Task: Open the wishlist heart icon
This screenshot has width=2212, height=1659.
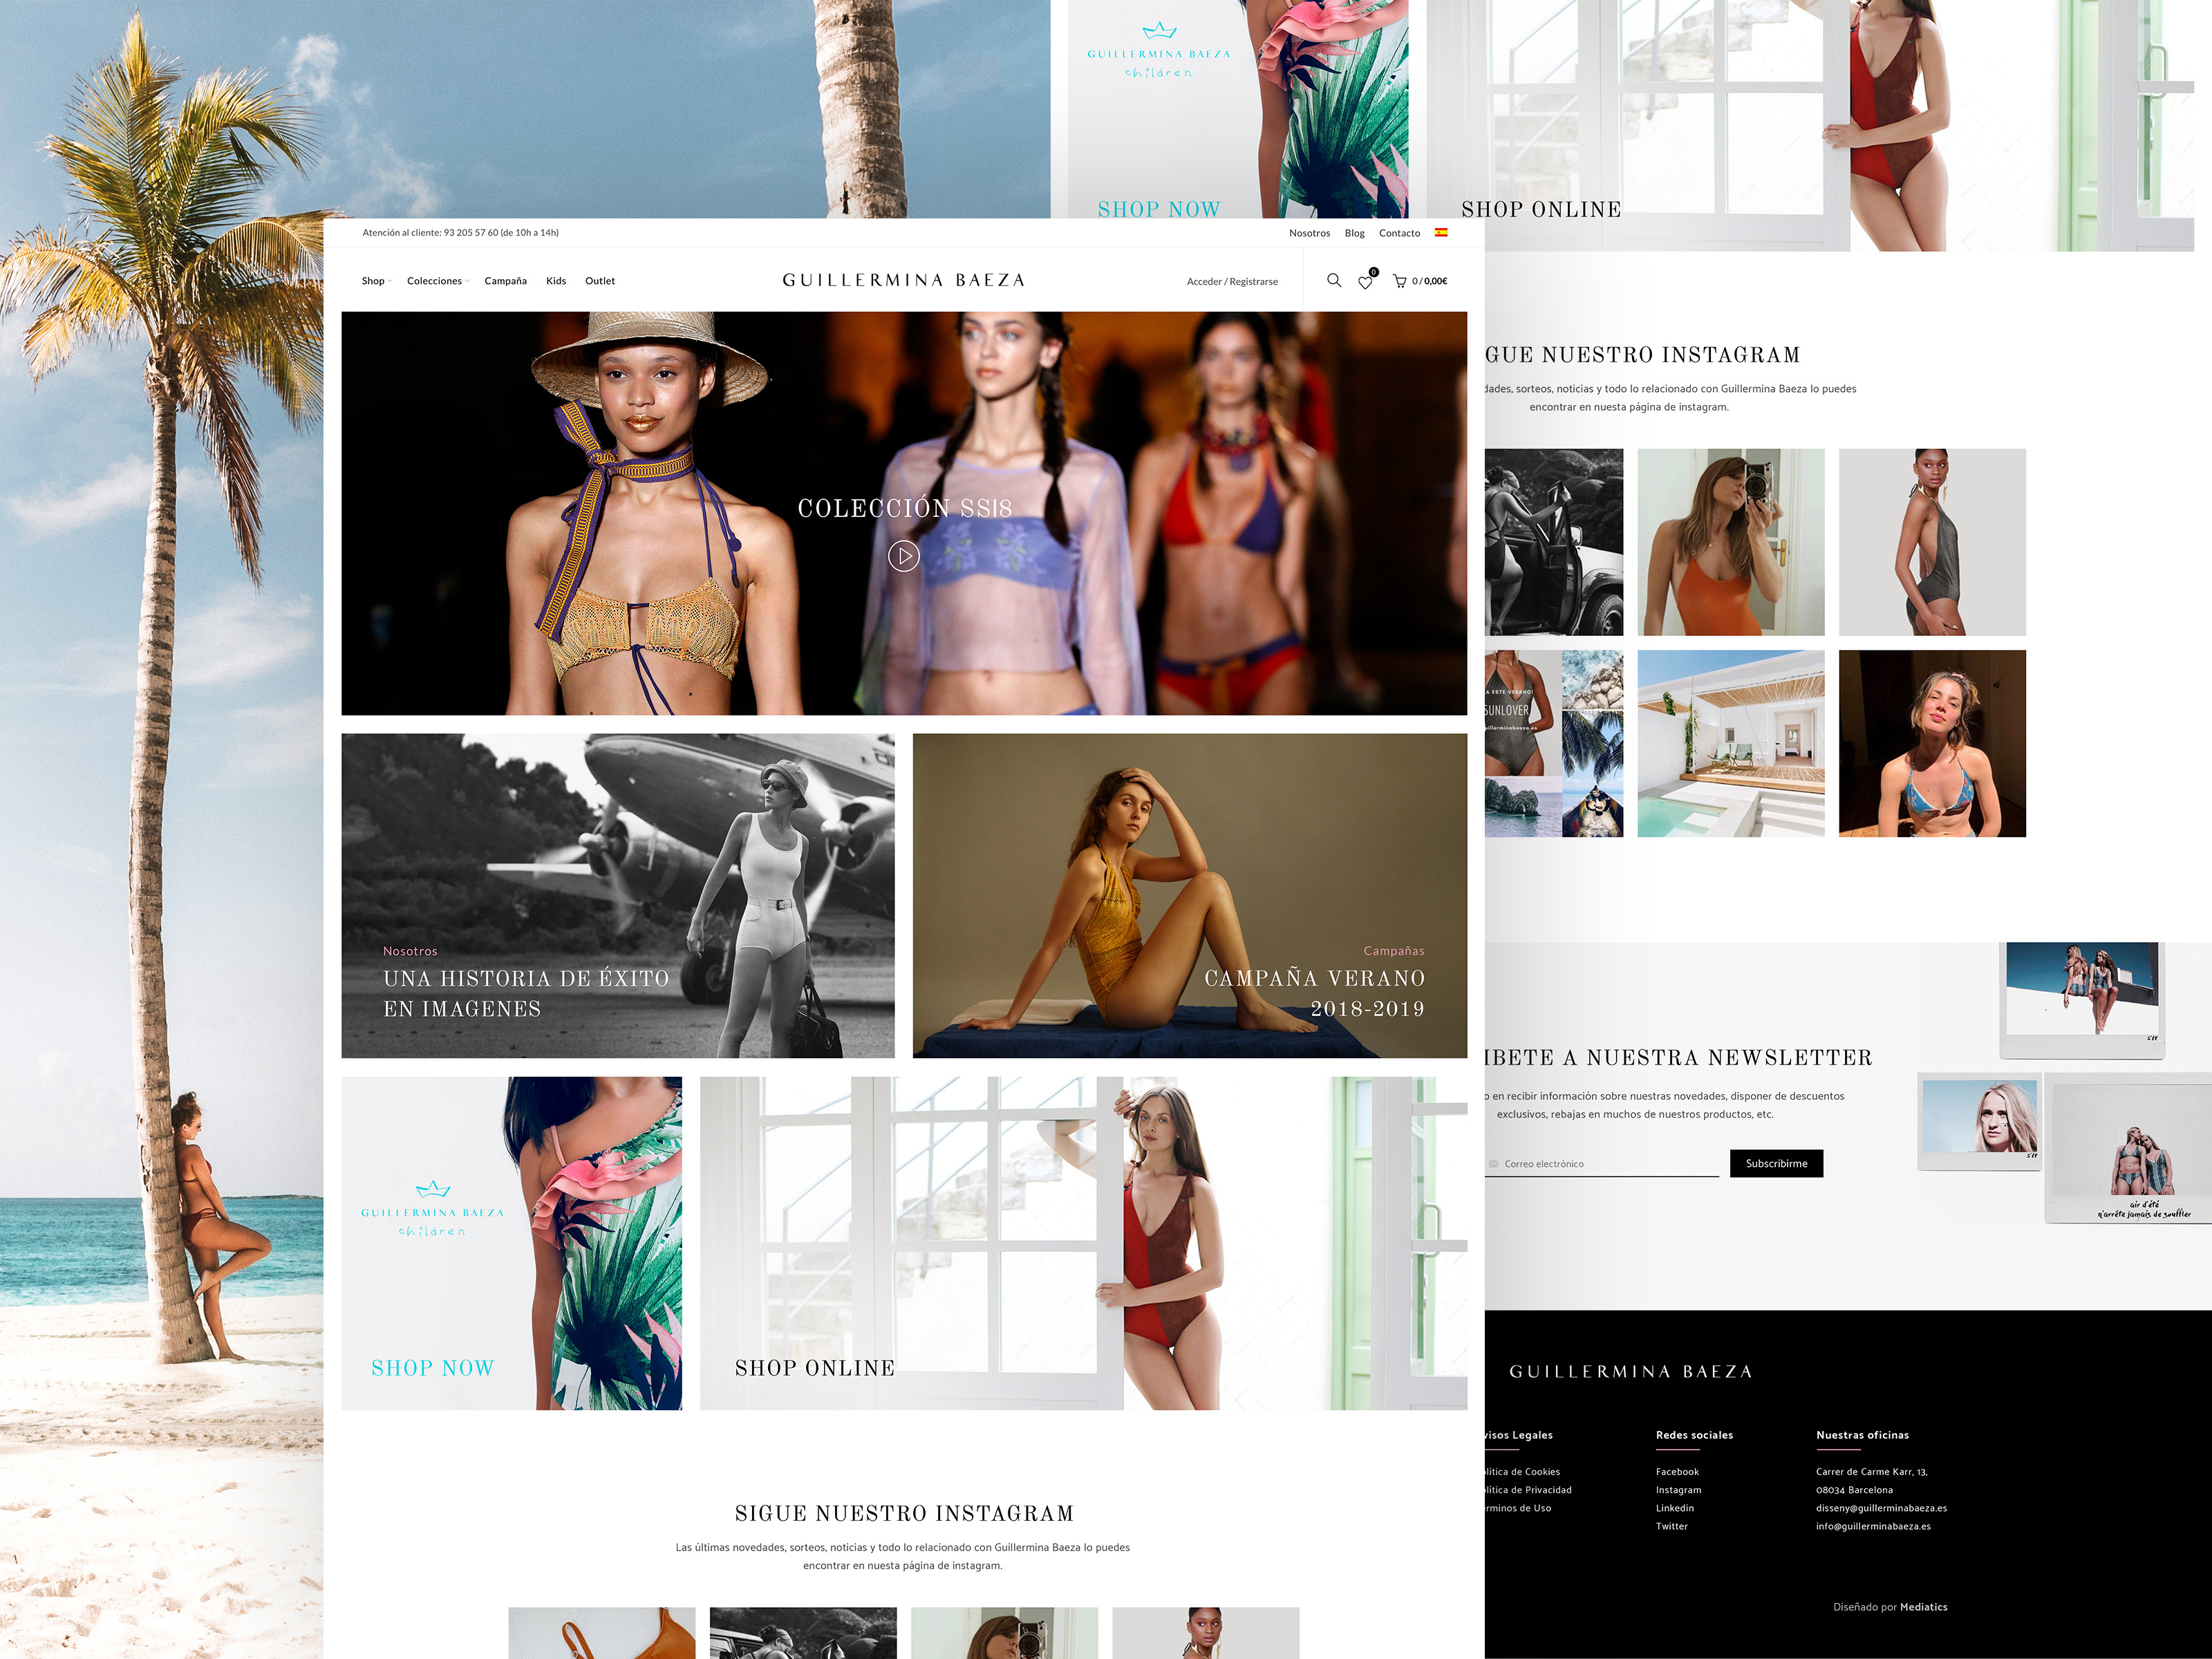Action: coord(1365,283)
